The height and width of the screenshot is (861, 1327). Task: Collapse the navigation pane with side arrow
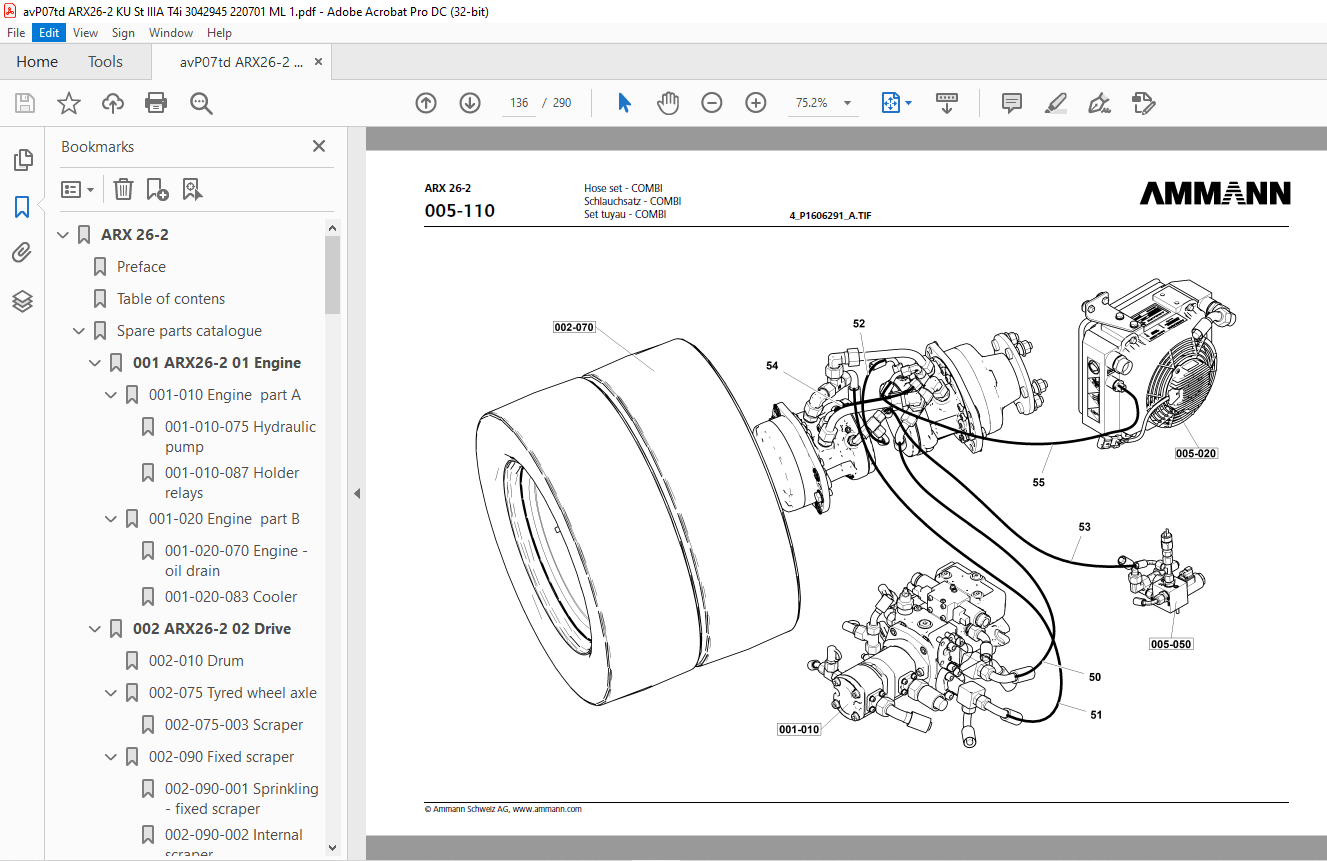[x=357, y=493]
